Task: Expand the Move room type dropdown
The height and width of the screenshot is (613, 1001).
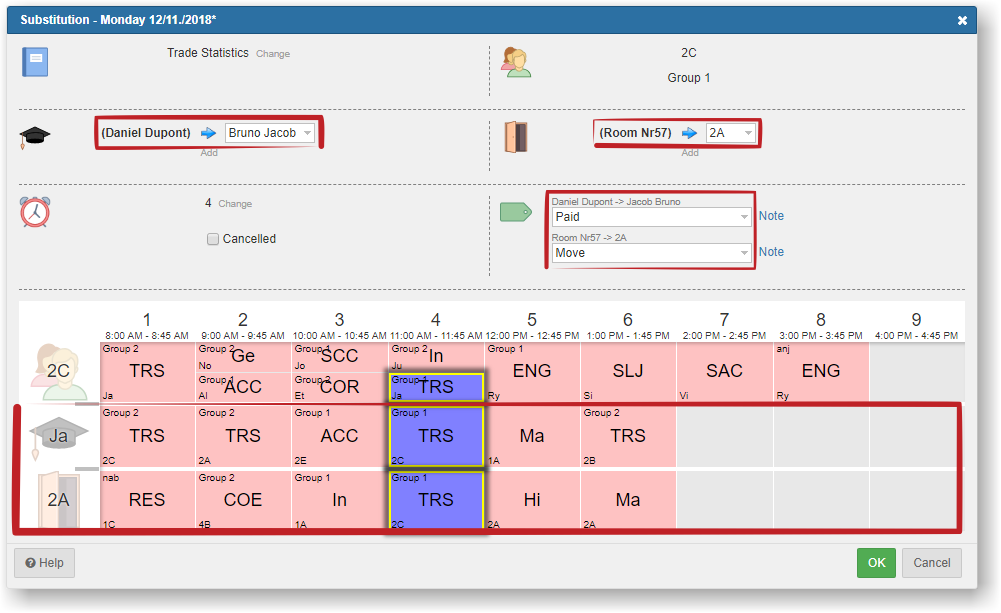Action: click(x=651, y=253)
